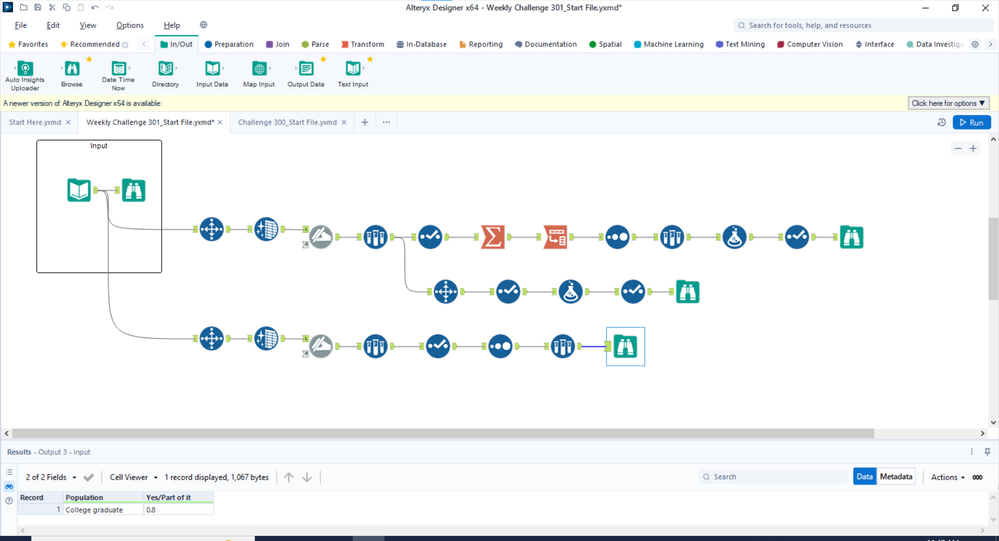Select the Directory tool in the palette
This screenshot has width=999, height=541.
tap(166, 74)
